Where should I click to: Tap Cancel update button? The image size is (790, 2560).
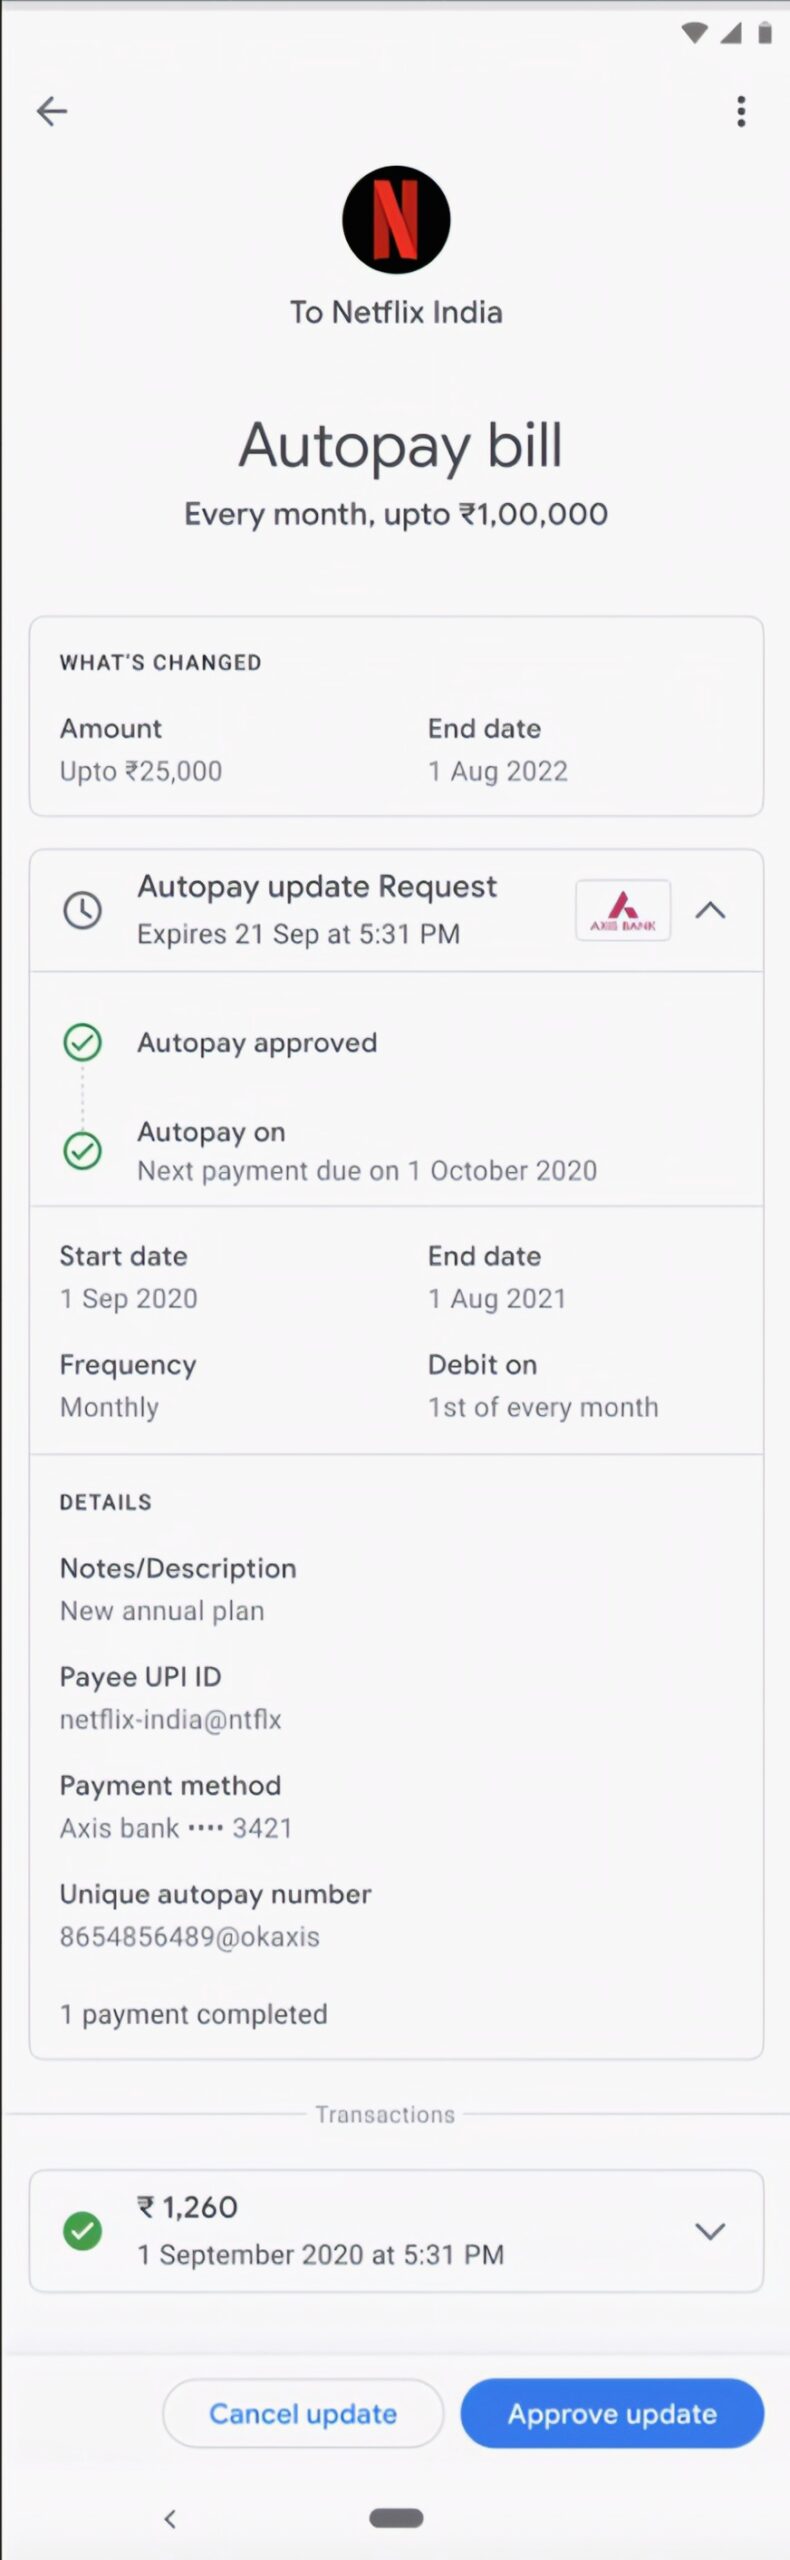click(303, 2413)
